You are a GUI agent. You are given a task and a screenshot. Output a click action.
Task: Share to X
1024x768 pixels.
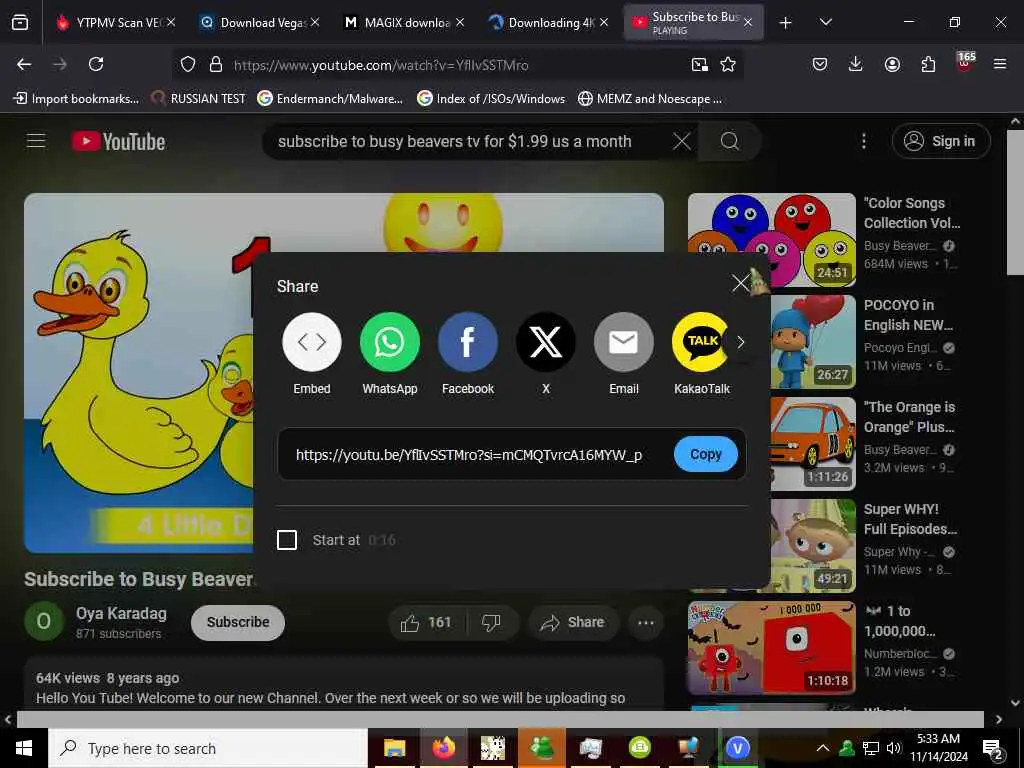click(x=545, y=342)
